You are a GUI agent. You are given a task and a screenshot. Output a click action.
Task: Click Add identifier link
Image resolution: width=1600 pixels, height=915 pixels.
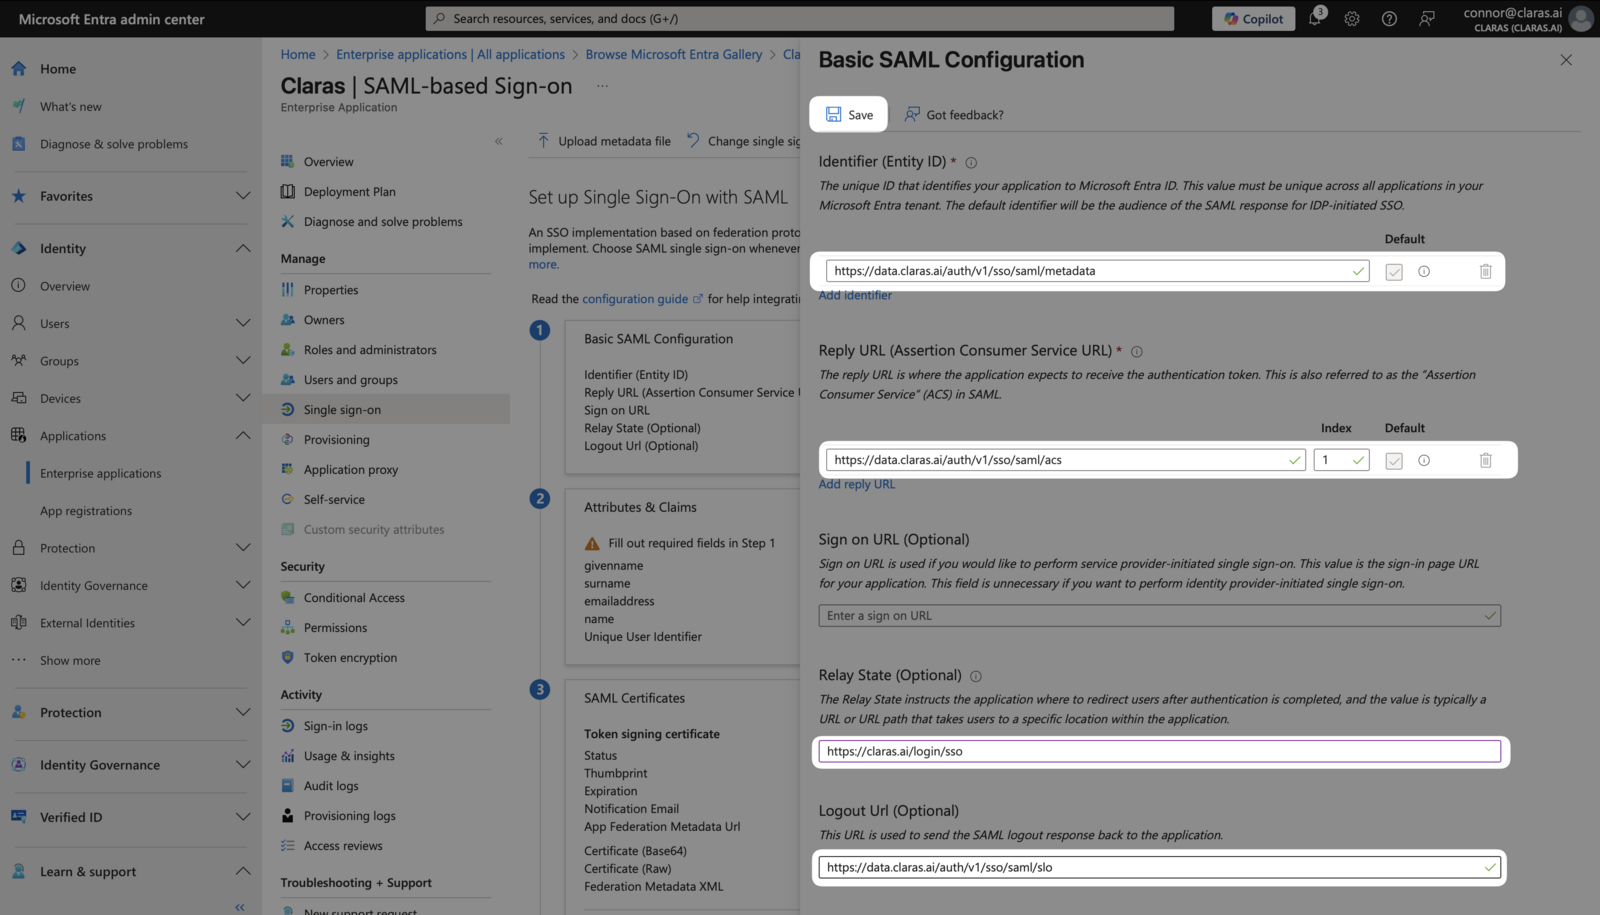(x=855, y=295)
